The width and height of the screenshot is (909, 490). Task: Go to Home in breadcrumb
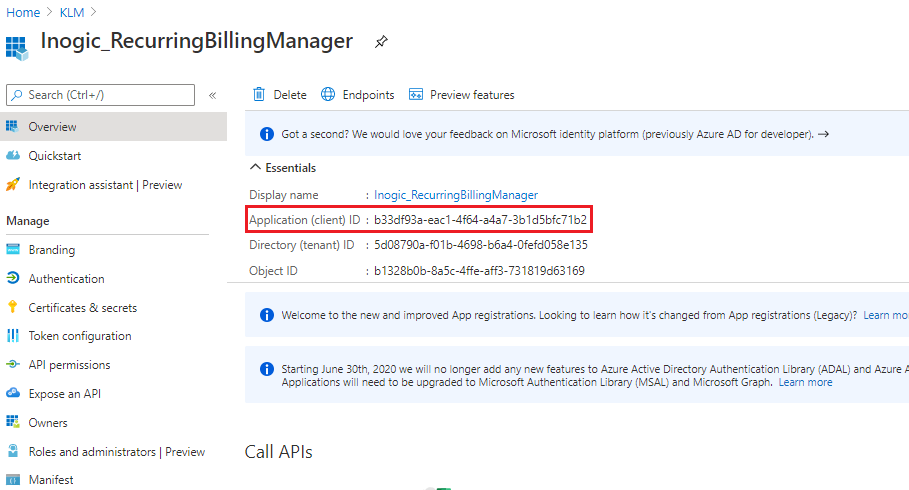pos(23,12)
